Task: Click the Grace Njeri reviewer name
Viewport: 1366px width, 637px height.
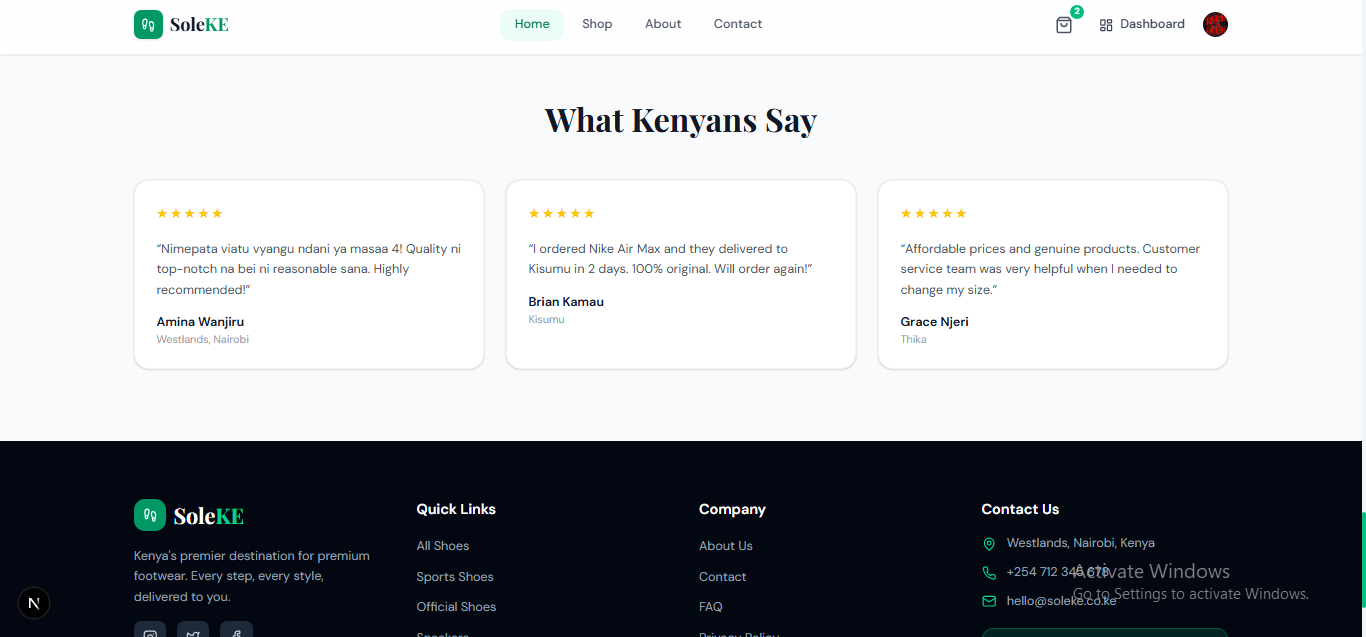Action: [934, 322]
